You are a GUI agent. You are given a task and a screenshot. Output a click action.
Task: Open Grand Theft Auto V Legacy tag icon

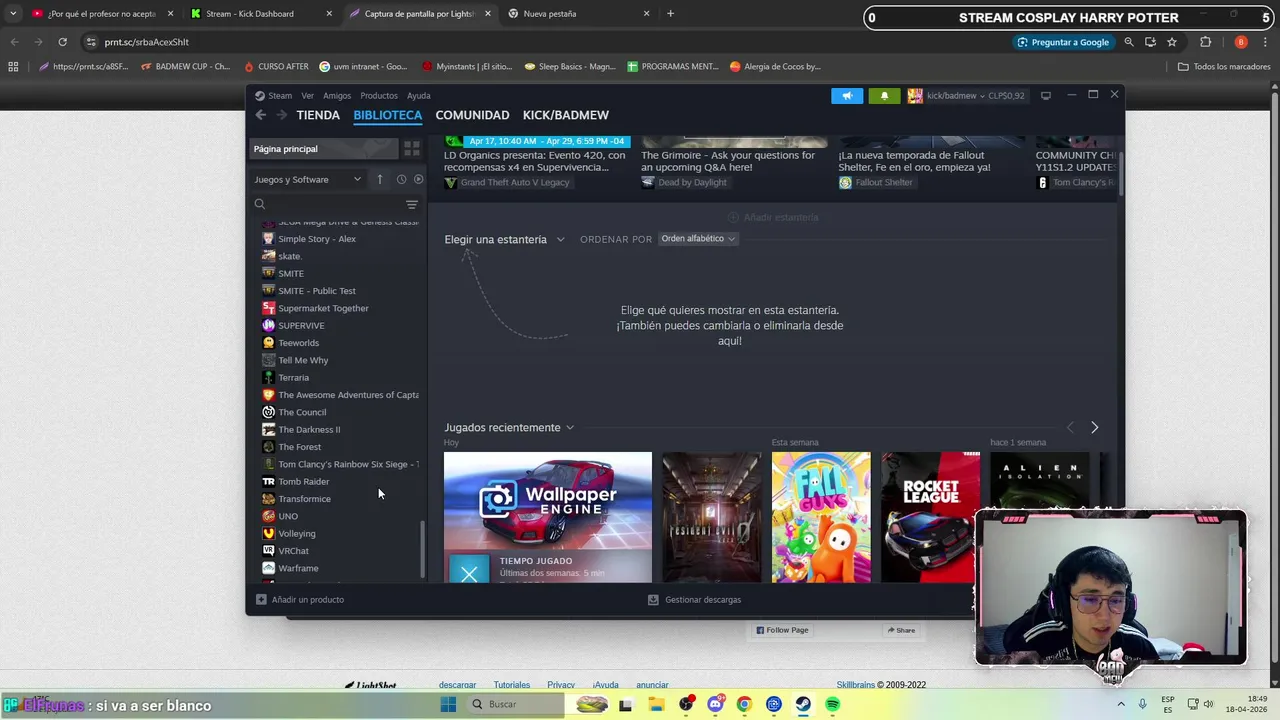pyautogui.click(x=451, y=183)
